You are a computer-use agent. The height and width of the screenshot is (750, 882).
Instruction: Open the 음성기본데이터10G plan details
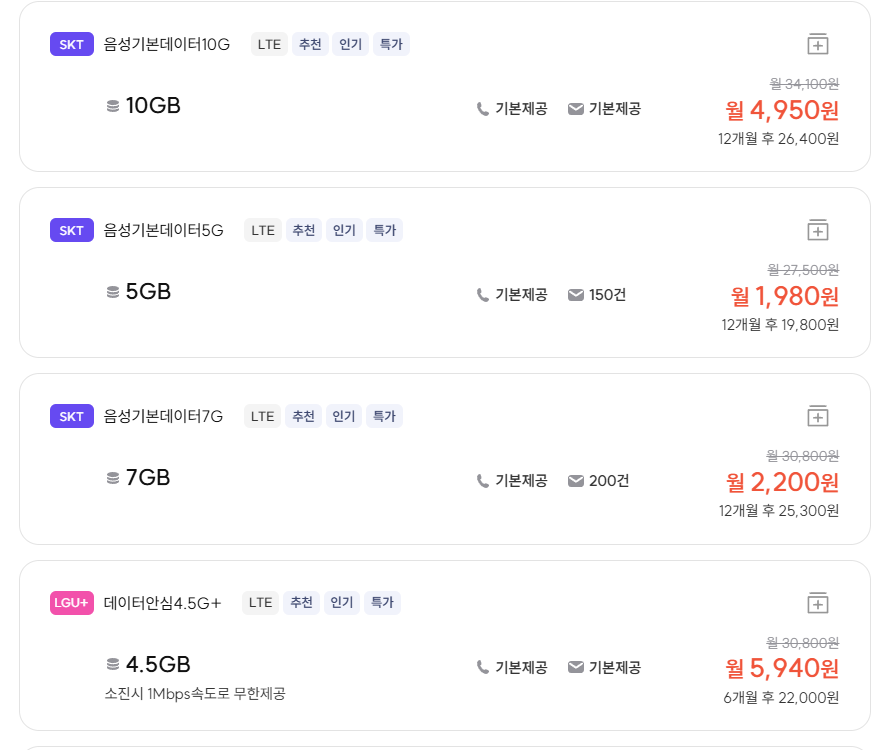165,44
